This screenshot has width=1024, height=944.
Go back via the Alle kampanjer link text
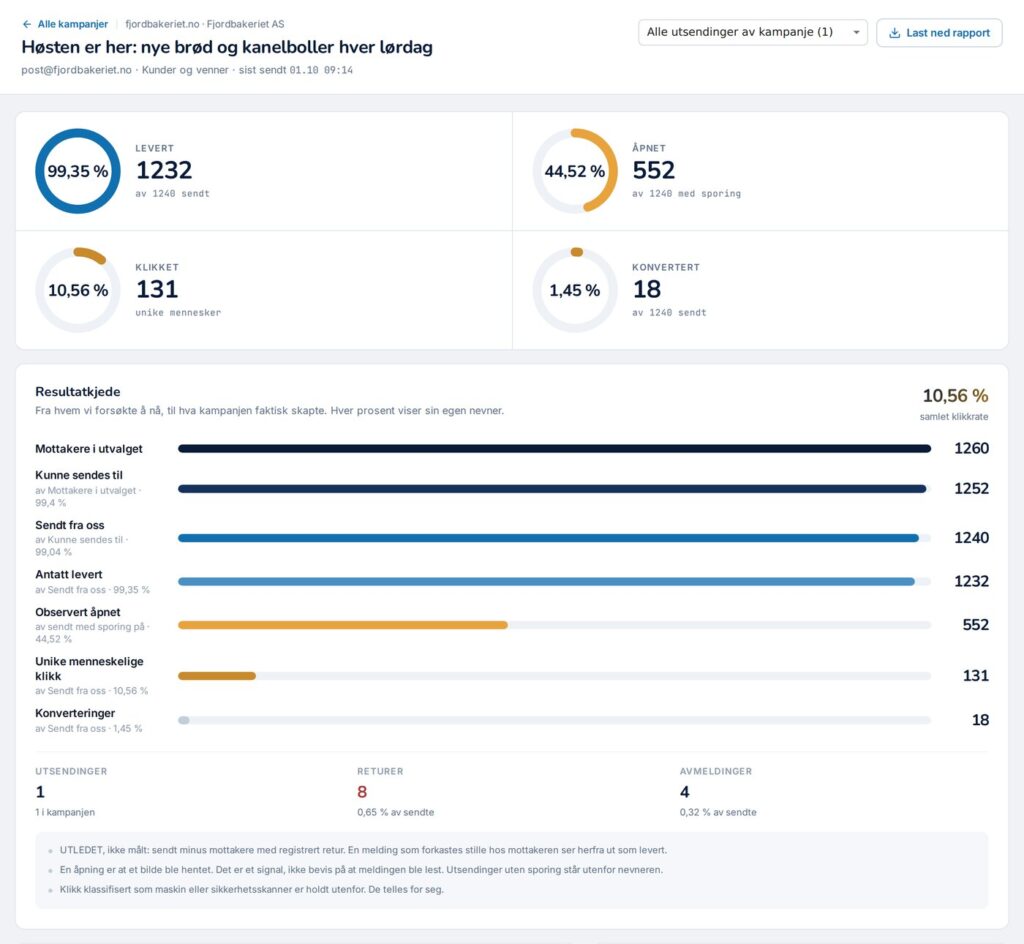click(x=72, y=24)
